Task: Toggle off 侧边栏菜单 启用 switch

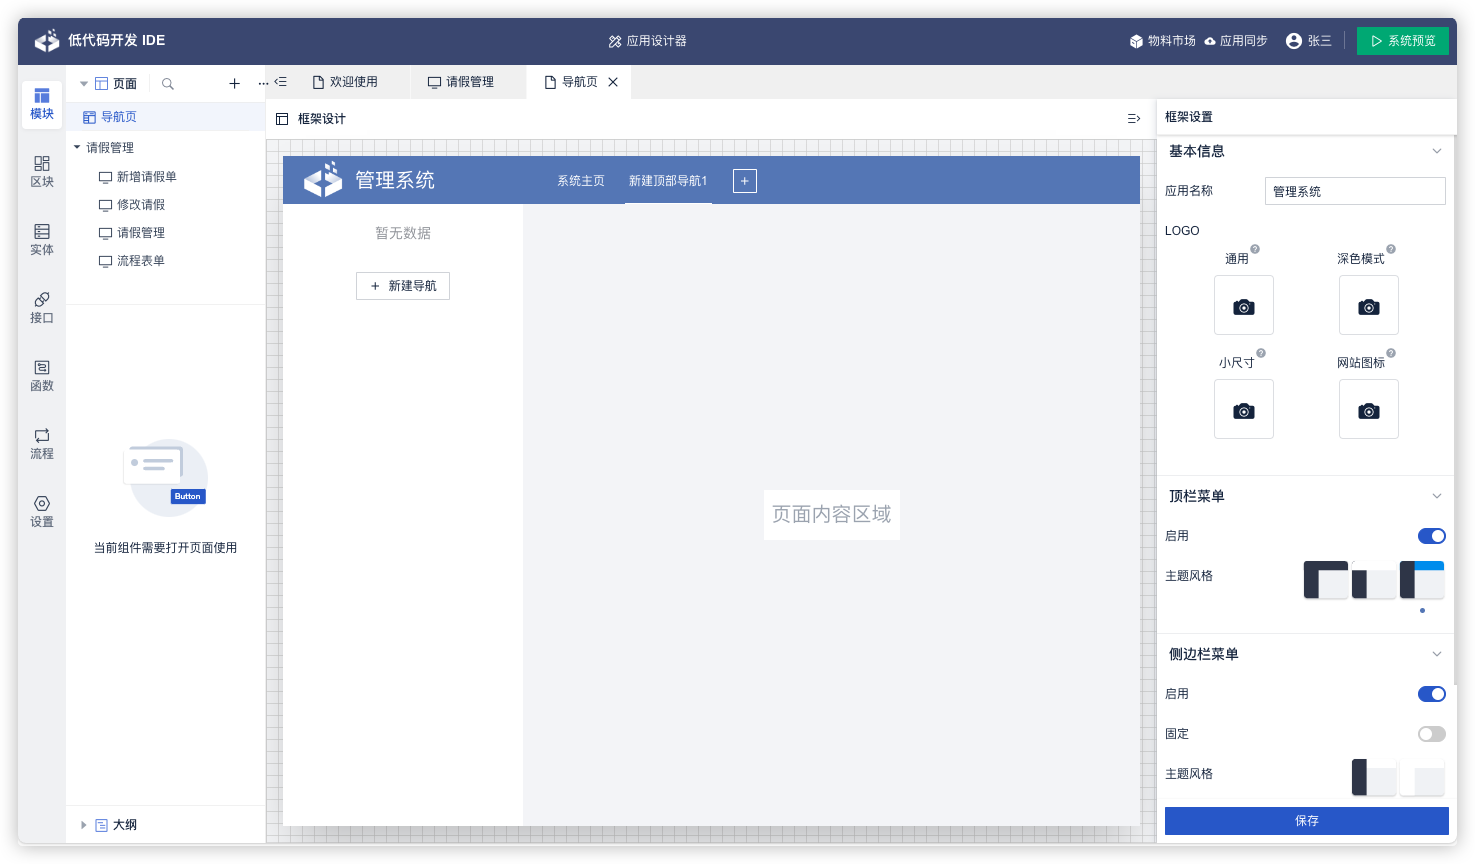Action: pos(1431,694)
